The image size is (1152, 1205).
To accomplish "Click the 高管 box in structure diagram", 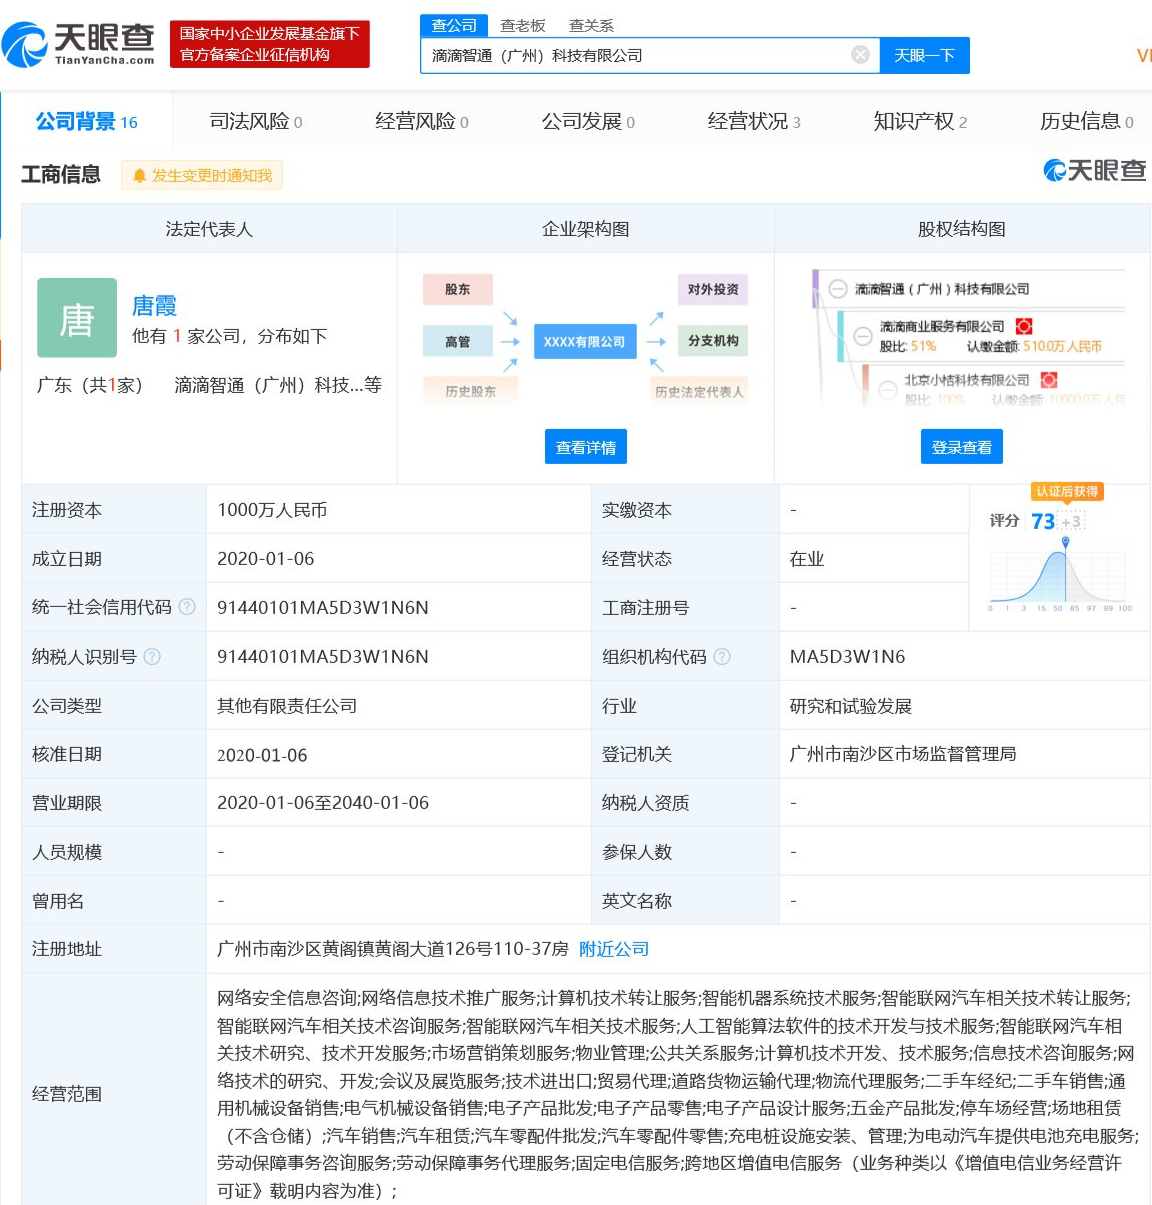I will [x=458, y=341].
